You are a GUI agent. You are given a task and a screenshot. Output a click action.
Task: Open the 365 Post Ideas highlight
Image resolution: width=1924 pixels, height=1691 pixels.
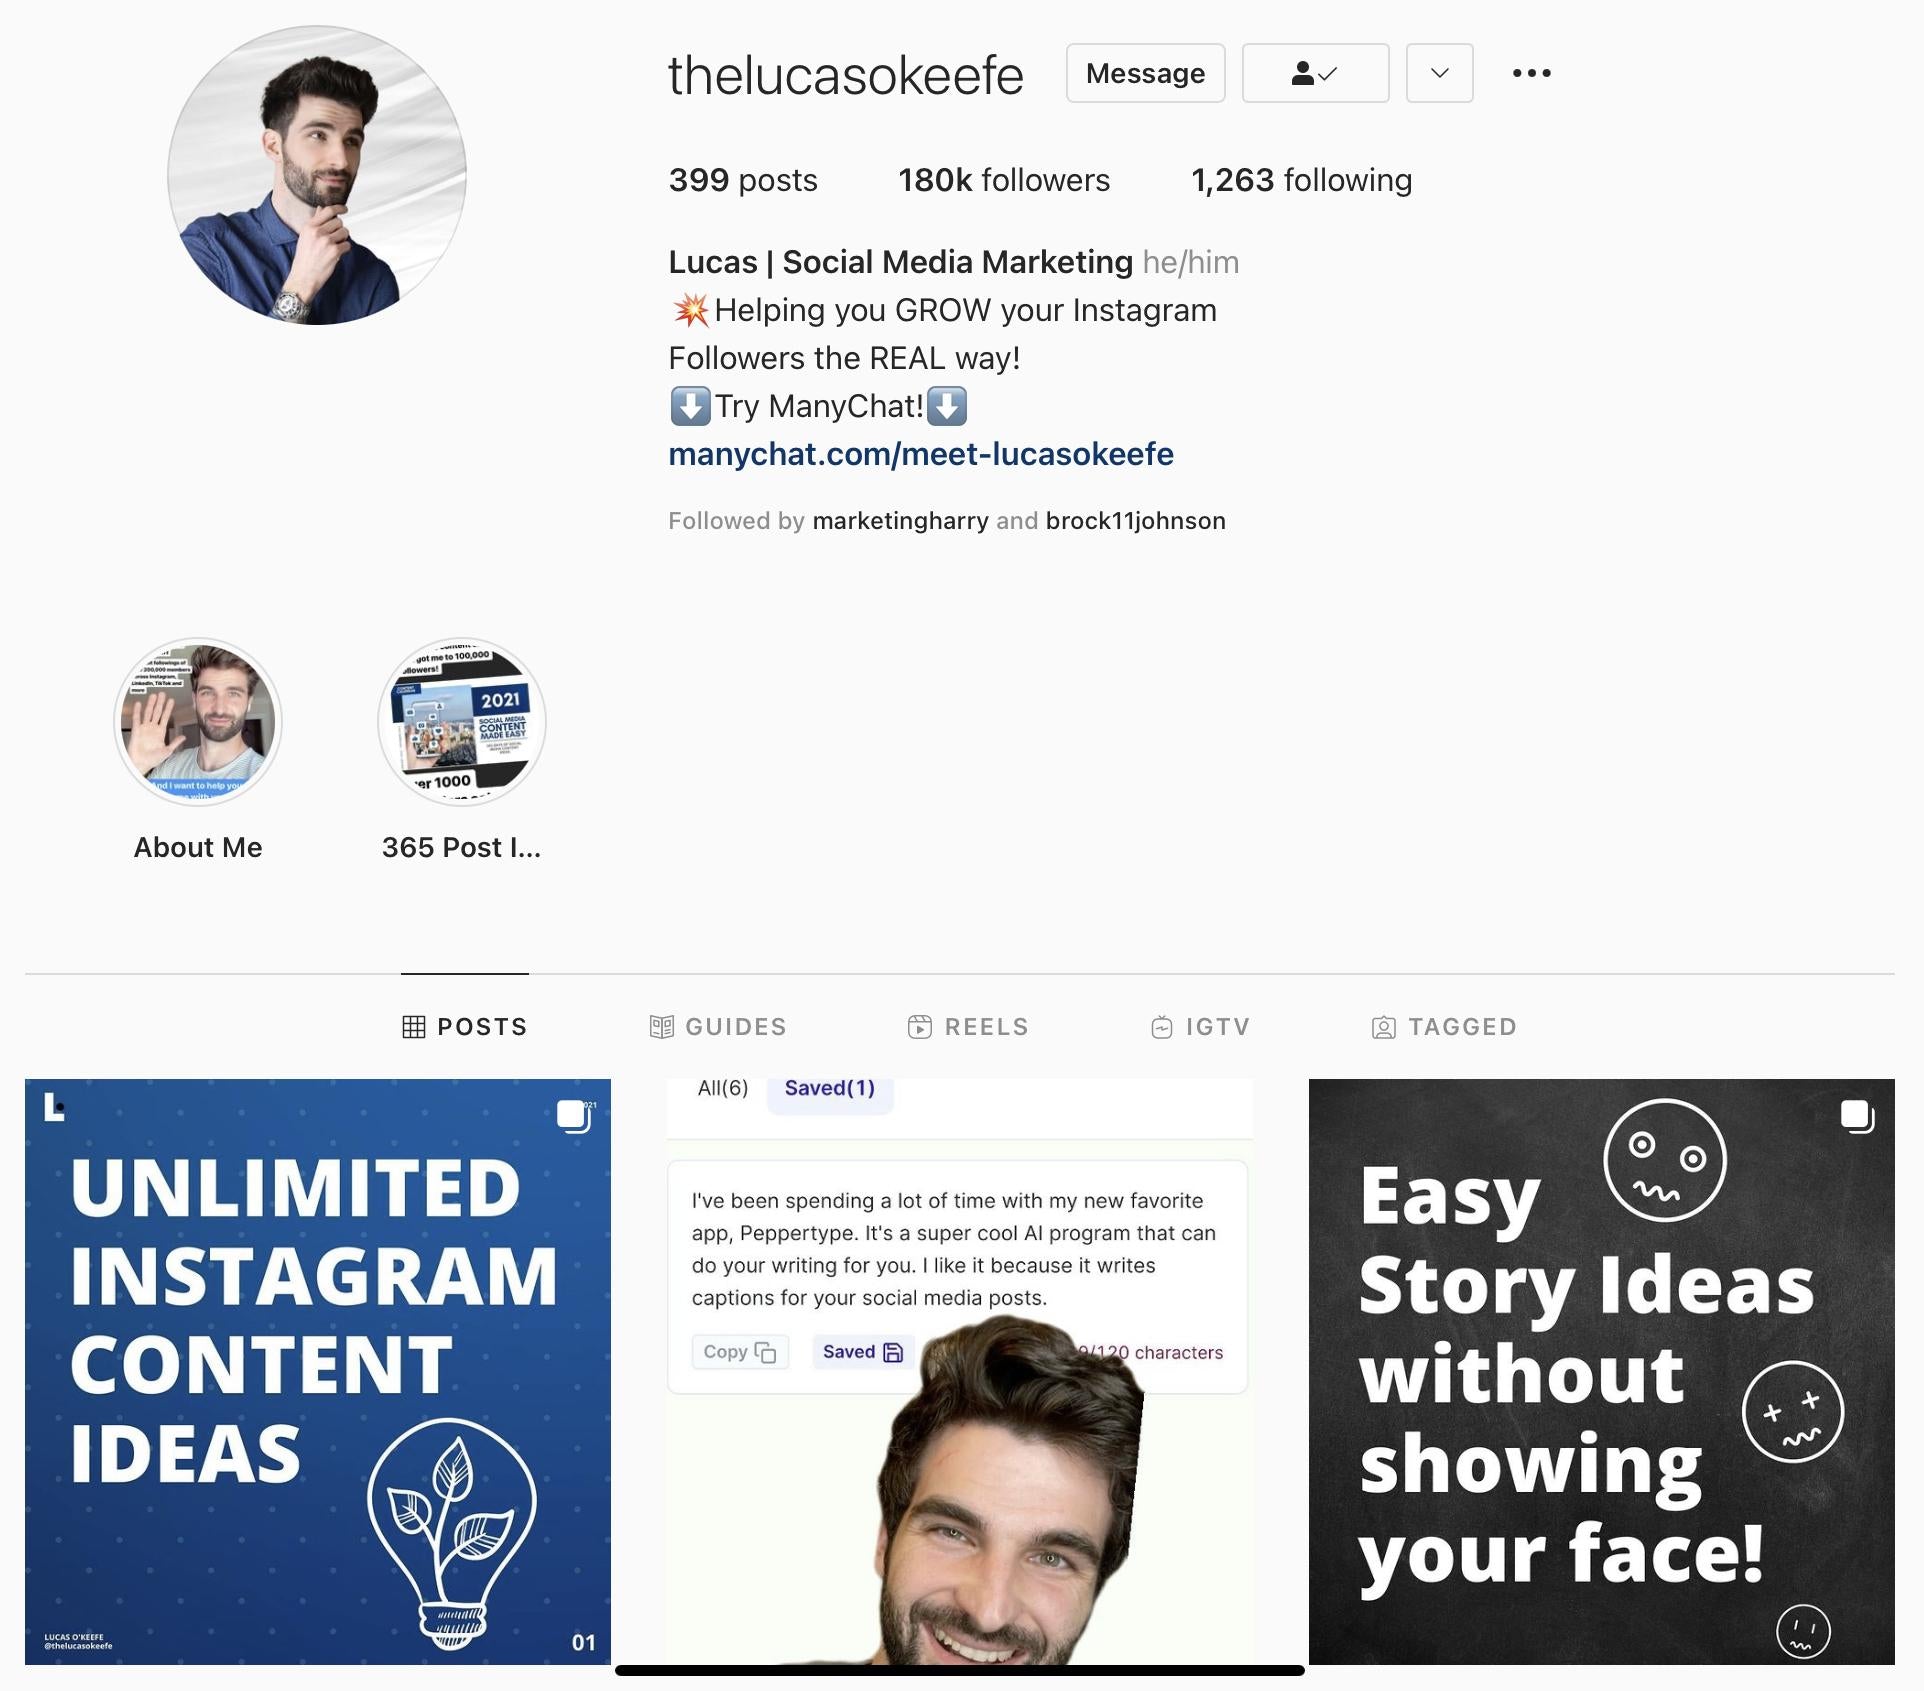point(461,722)
